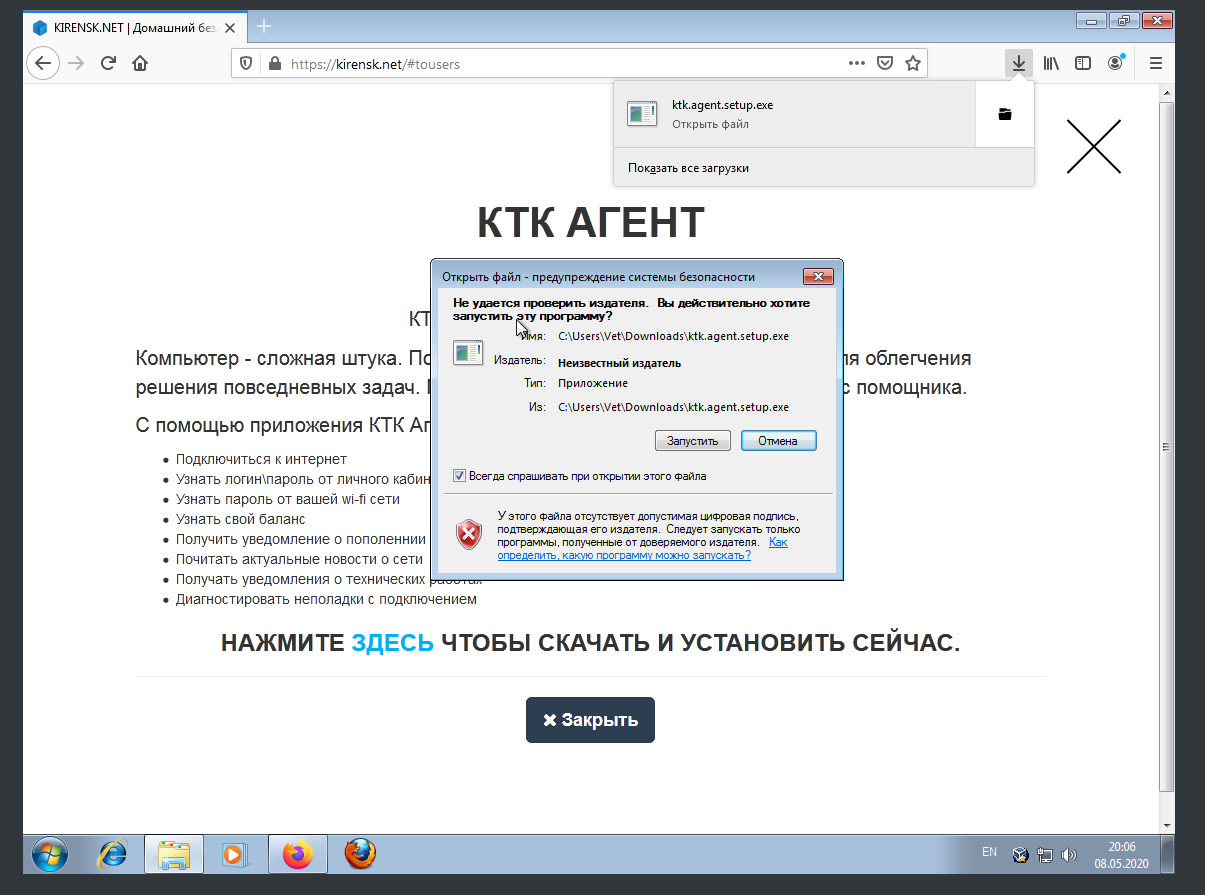This screenshot has height=895, width=1205.
Task: Click the tracking protection shield icon
Action: [x=247, y=63]
